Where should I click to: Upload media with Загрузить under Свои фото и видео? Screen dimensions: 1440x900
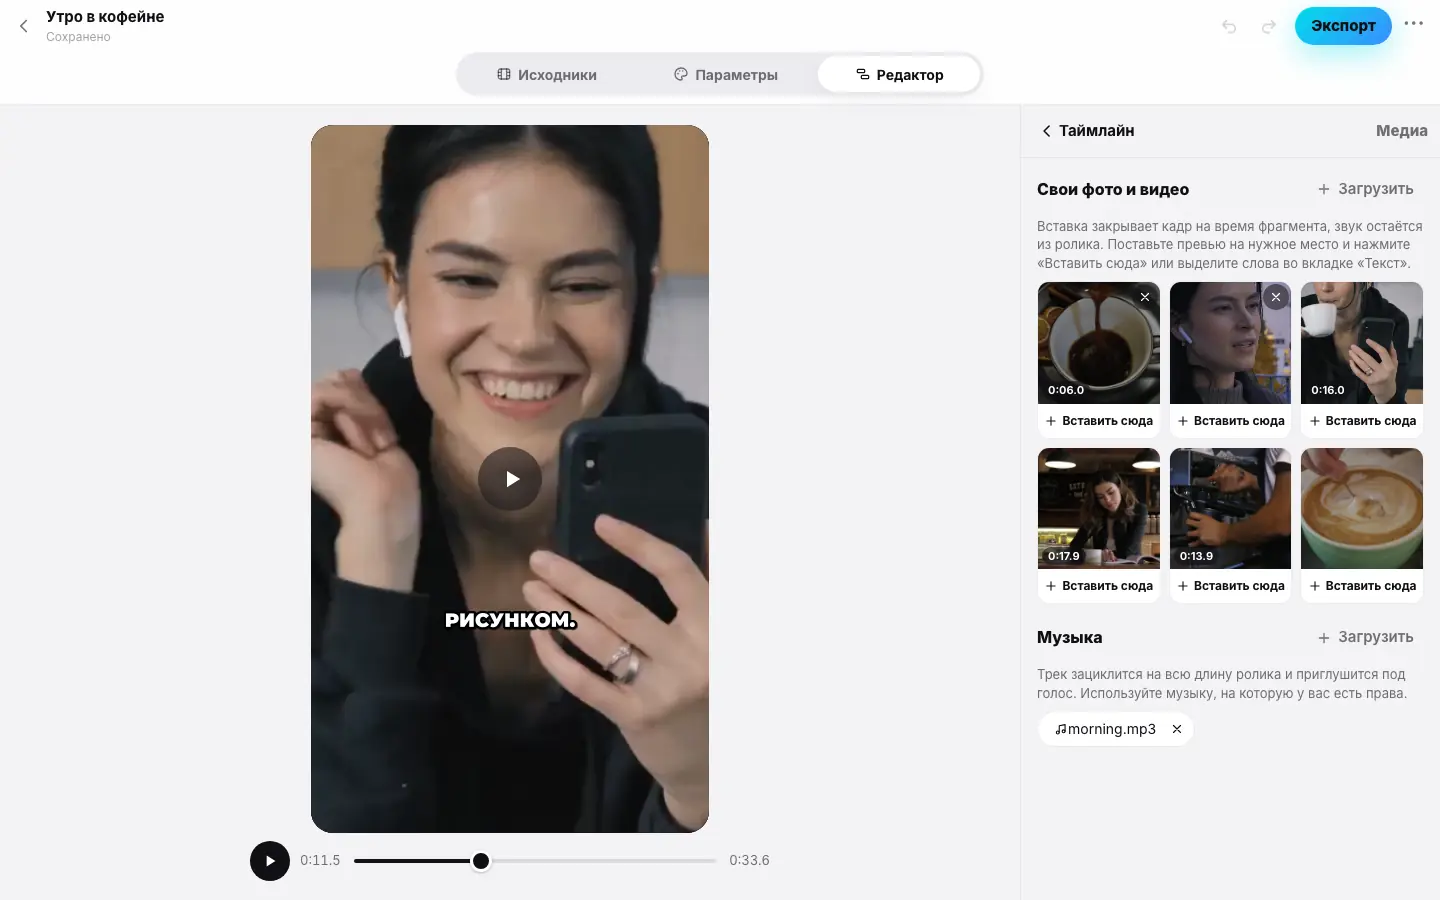(x=1365, y=189)
